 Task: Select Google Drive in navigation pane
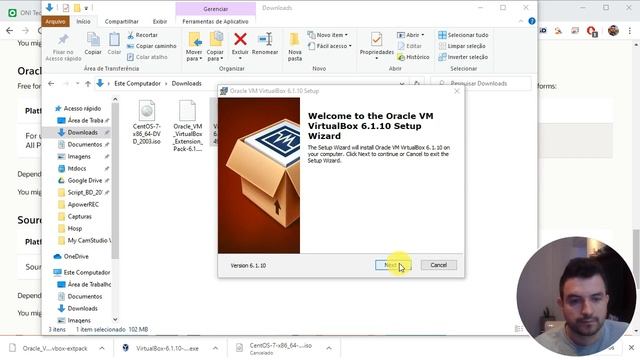[84, 180]
